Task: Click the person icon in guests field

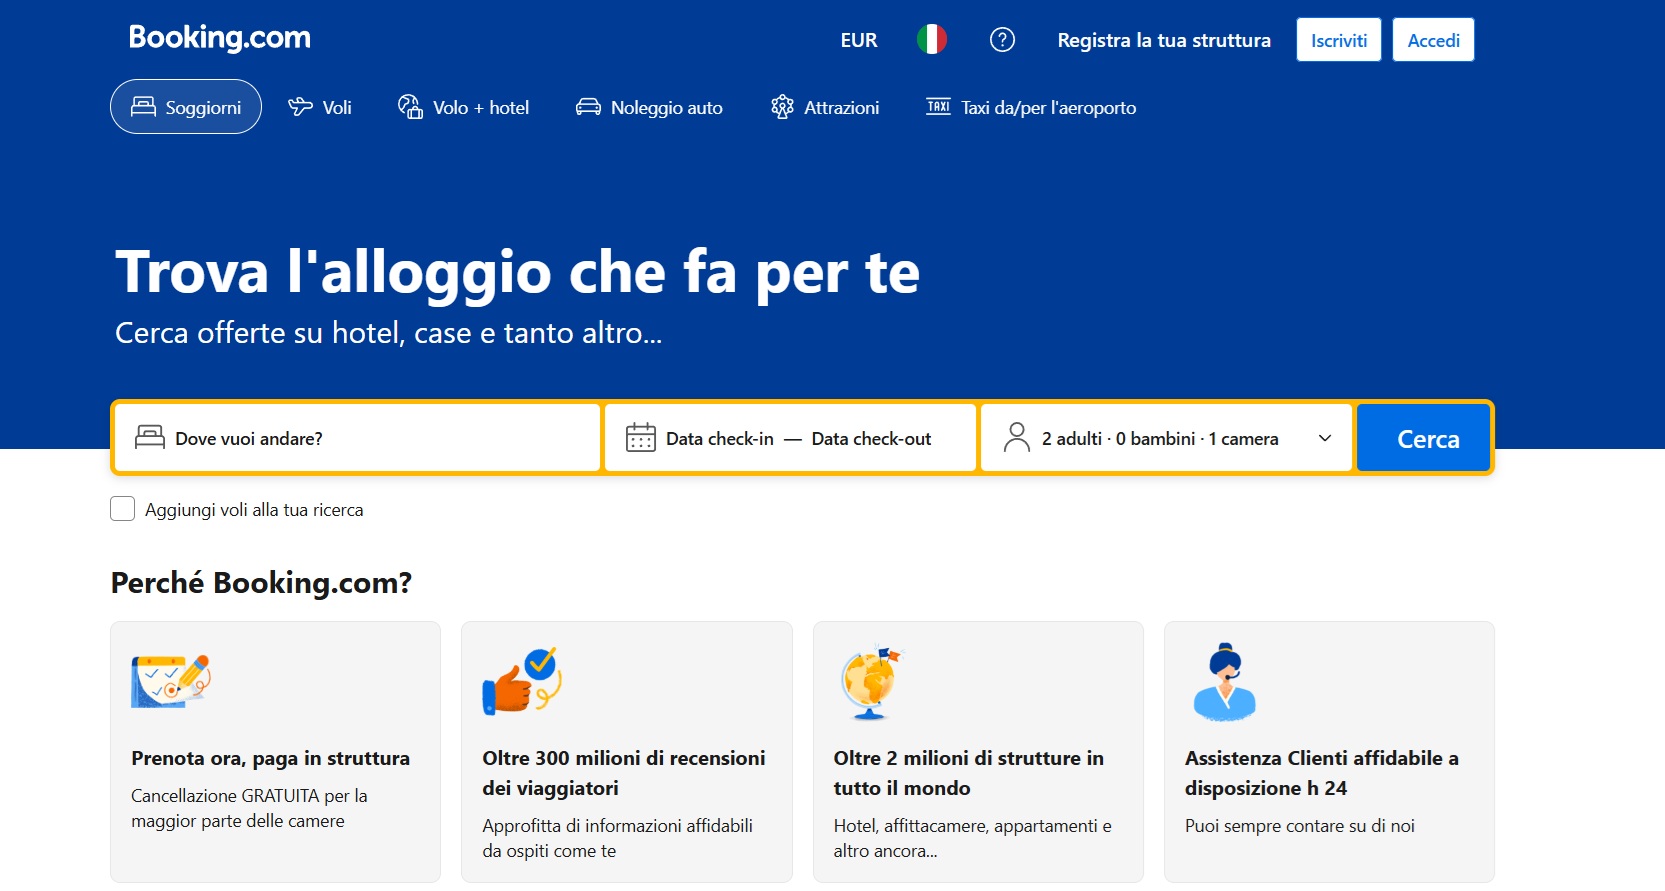Action: coord(1016,438)
